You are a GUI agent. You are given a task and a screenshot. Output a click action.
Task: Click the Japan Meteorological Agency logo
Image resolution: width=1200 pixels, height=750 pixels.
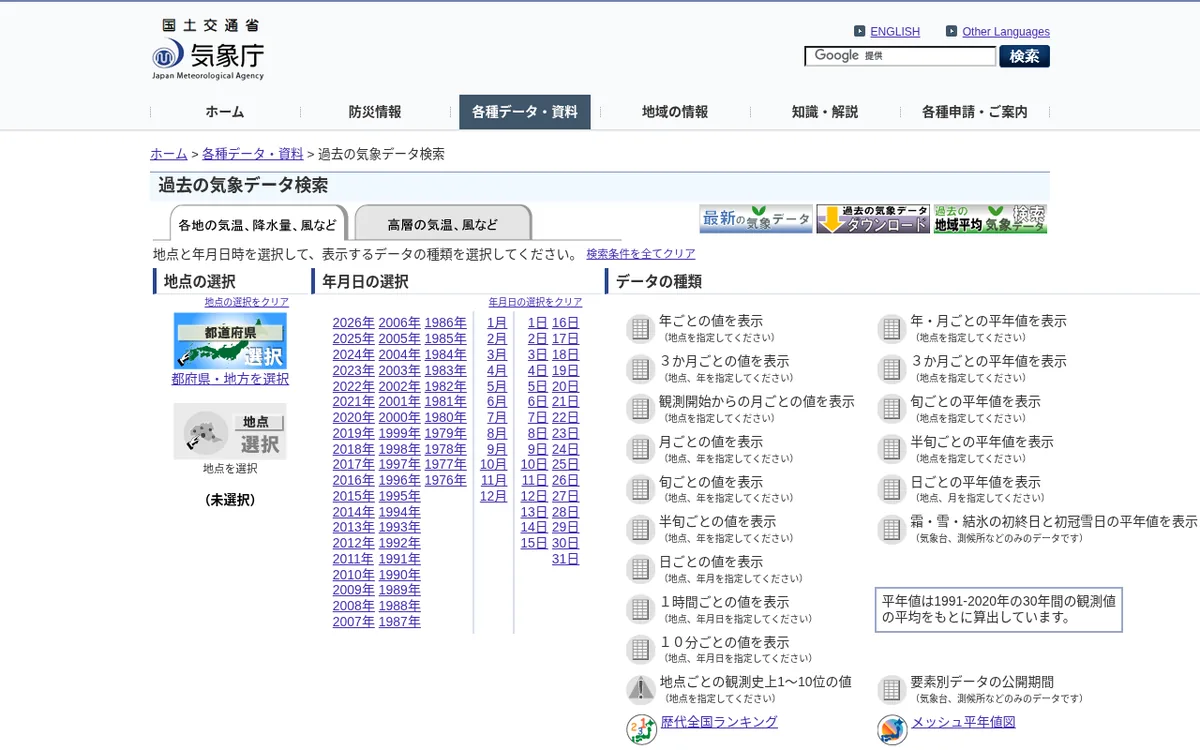click(209, 50)
